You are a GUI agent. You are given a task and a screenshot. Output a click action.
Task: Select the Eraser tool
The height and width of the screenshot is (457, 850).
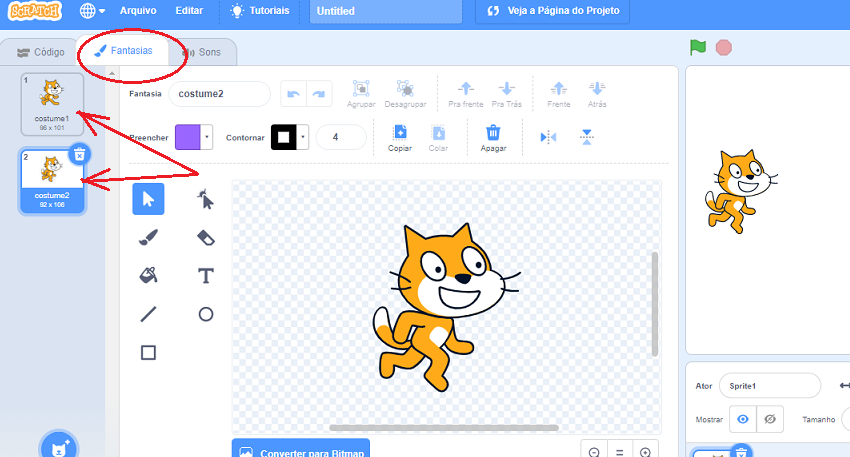[x=206, y=237]
